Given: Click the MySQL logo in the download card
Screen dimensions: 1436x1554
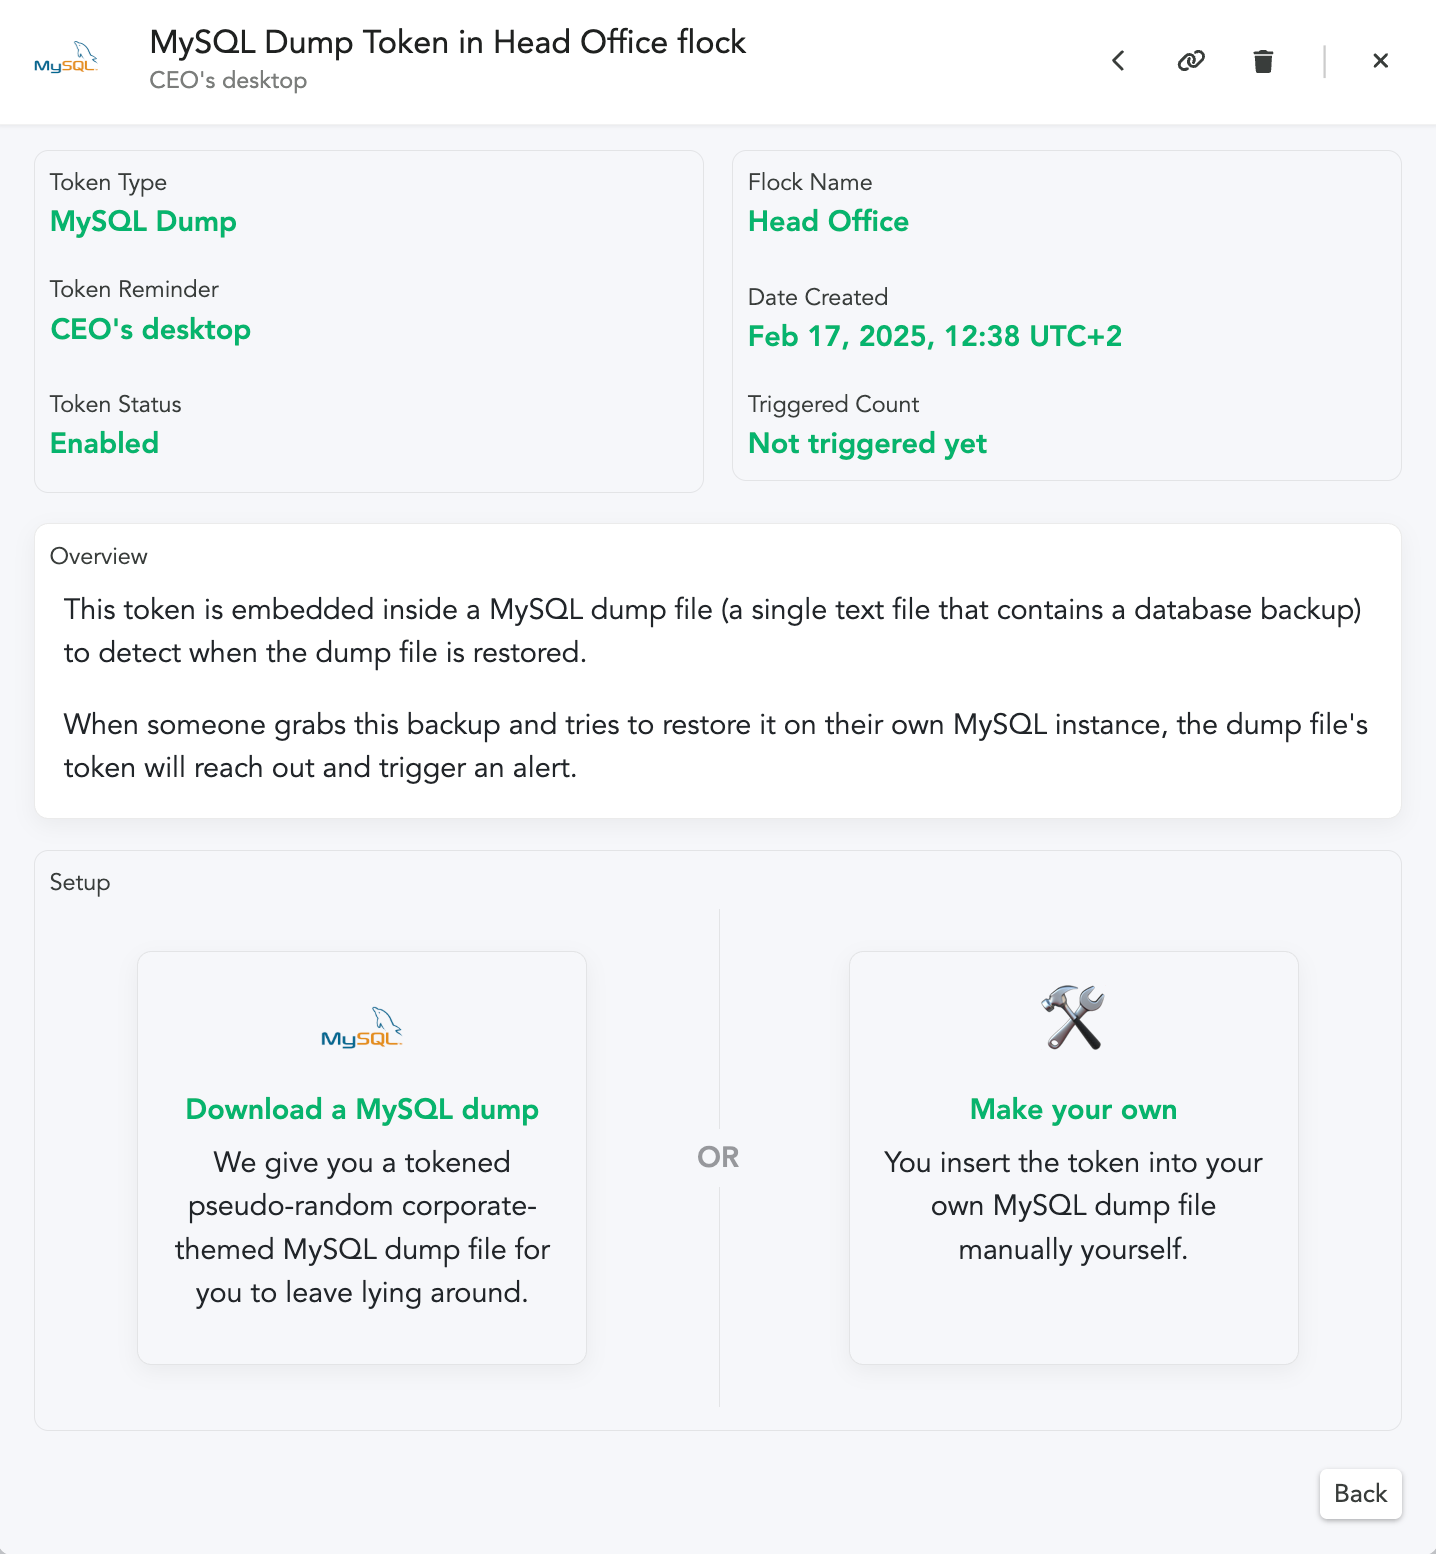Looking at the screenshot, I should click(362, 1028).
